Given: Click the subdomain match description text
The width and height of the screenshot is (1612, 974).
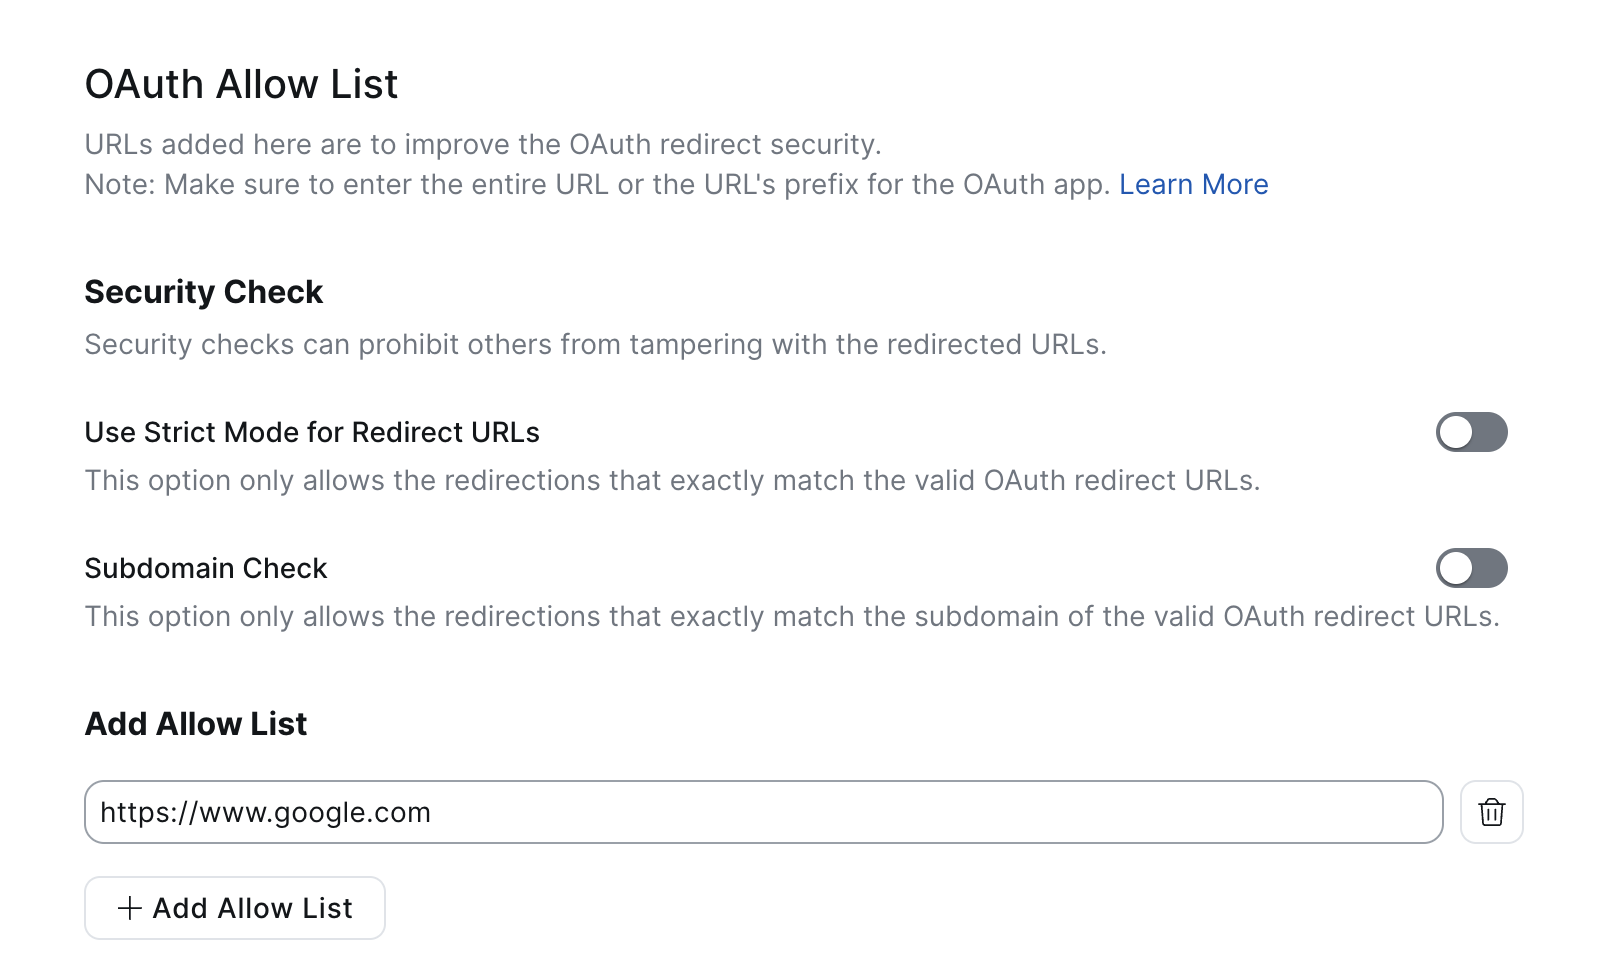Looking at the screenshot, I should point(792,617).
